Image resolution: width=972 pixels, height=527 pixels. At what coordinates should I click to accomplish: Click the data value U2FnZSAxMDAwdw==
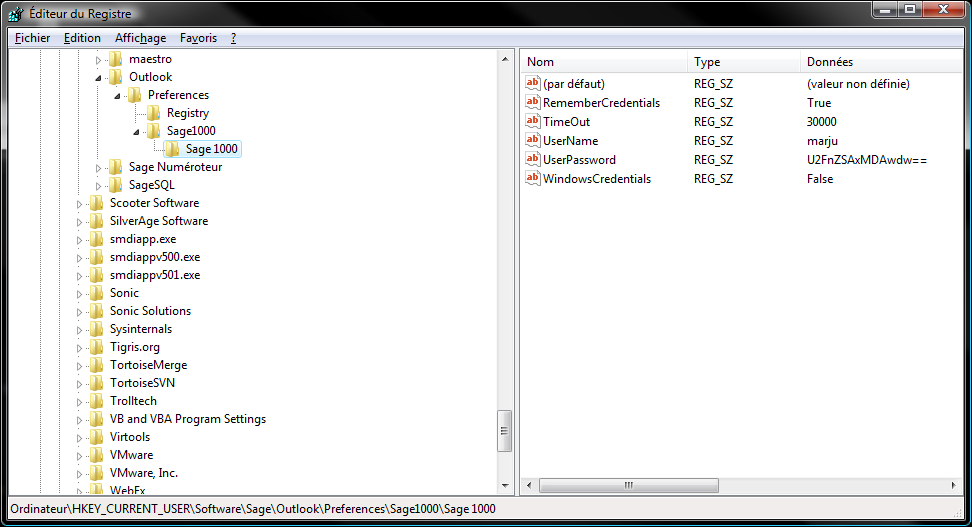pyautogui.click(x=867, y=159)
